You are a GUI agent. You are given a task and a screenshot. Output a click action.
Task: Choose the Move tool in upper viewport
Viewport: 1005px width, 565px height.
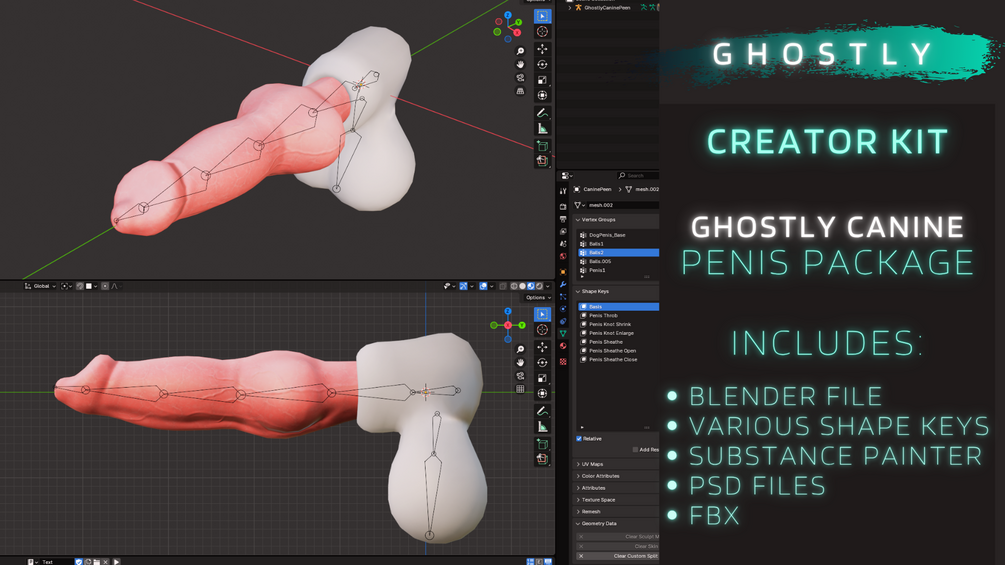coord(542,49)
